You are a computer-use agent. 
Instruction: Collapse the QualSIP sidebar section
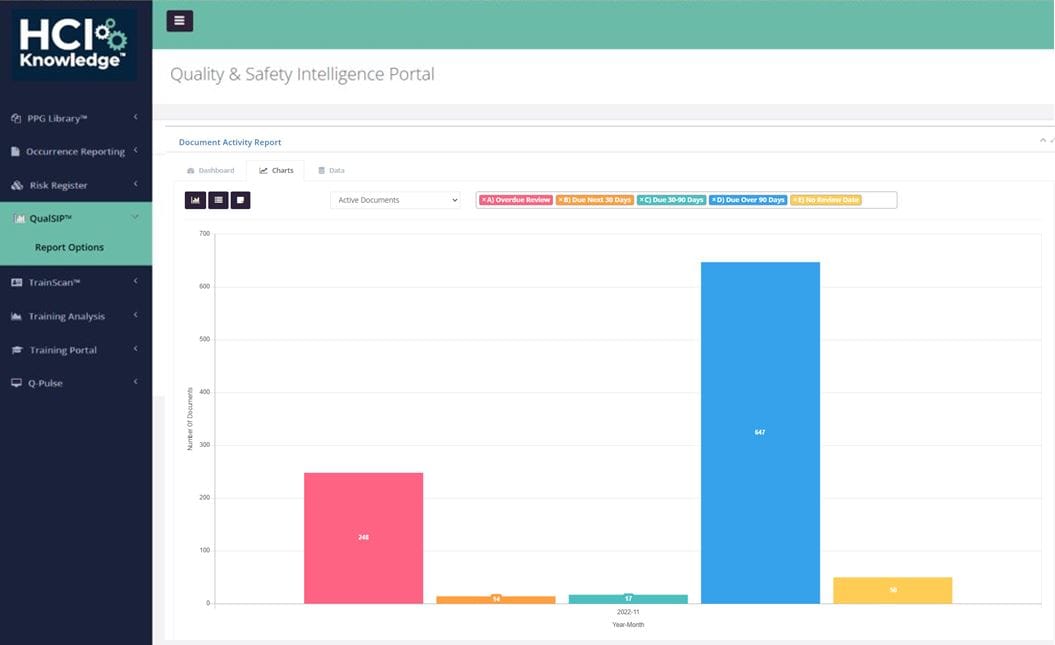tap(135, 217)
